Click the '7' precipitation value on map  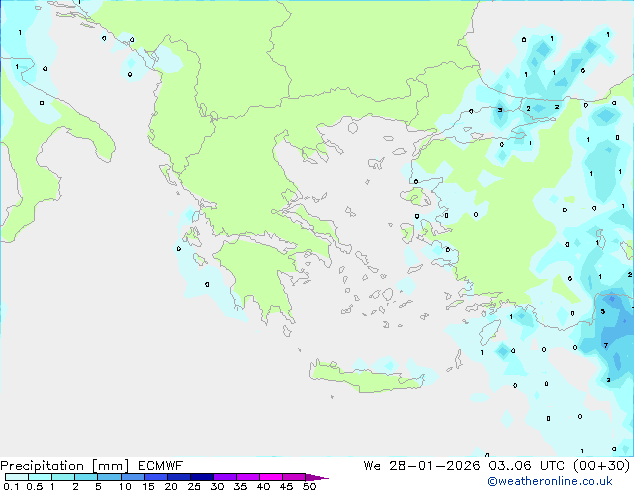pos(605,345)
